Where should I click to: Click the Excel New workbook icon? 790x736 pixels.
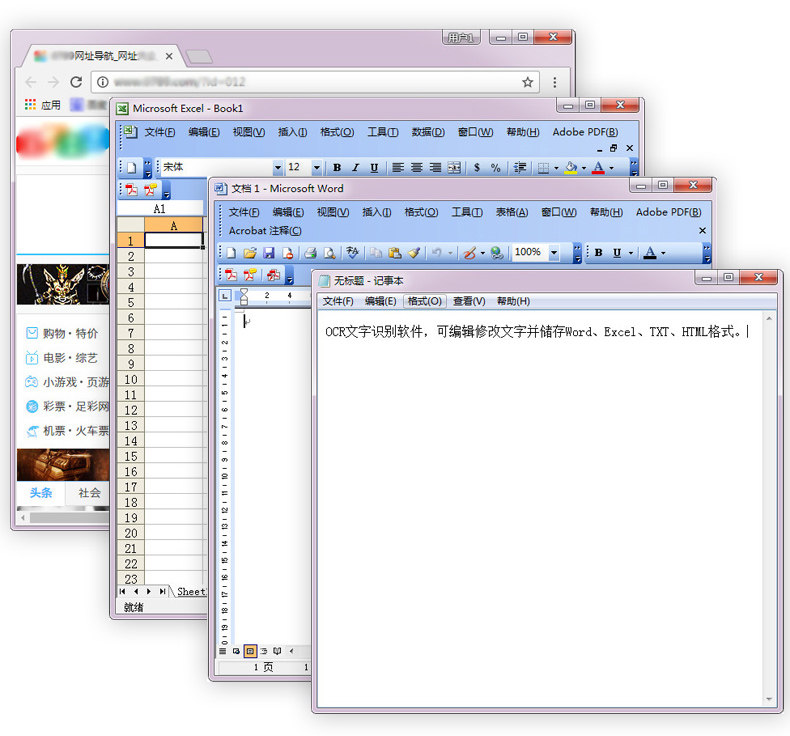click(131, 168)
